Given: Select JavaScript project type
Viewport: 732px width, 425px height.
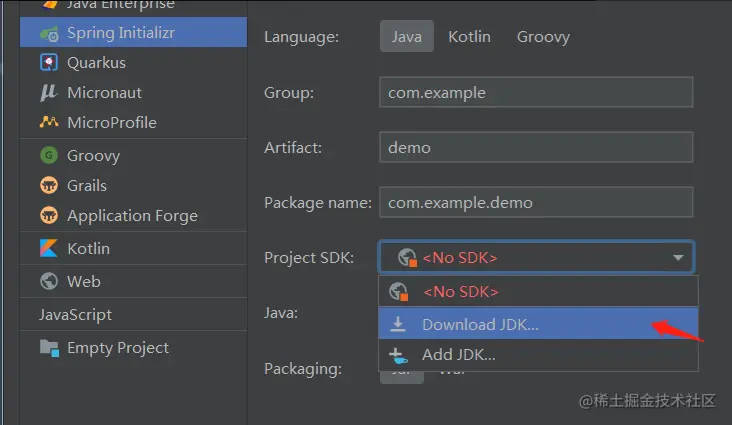Looking at the screenshot, I should [x=134, y=314].
